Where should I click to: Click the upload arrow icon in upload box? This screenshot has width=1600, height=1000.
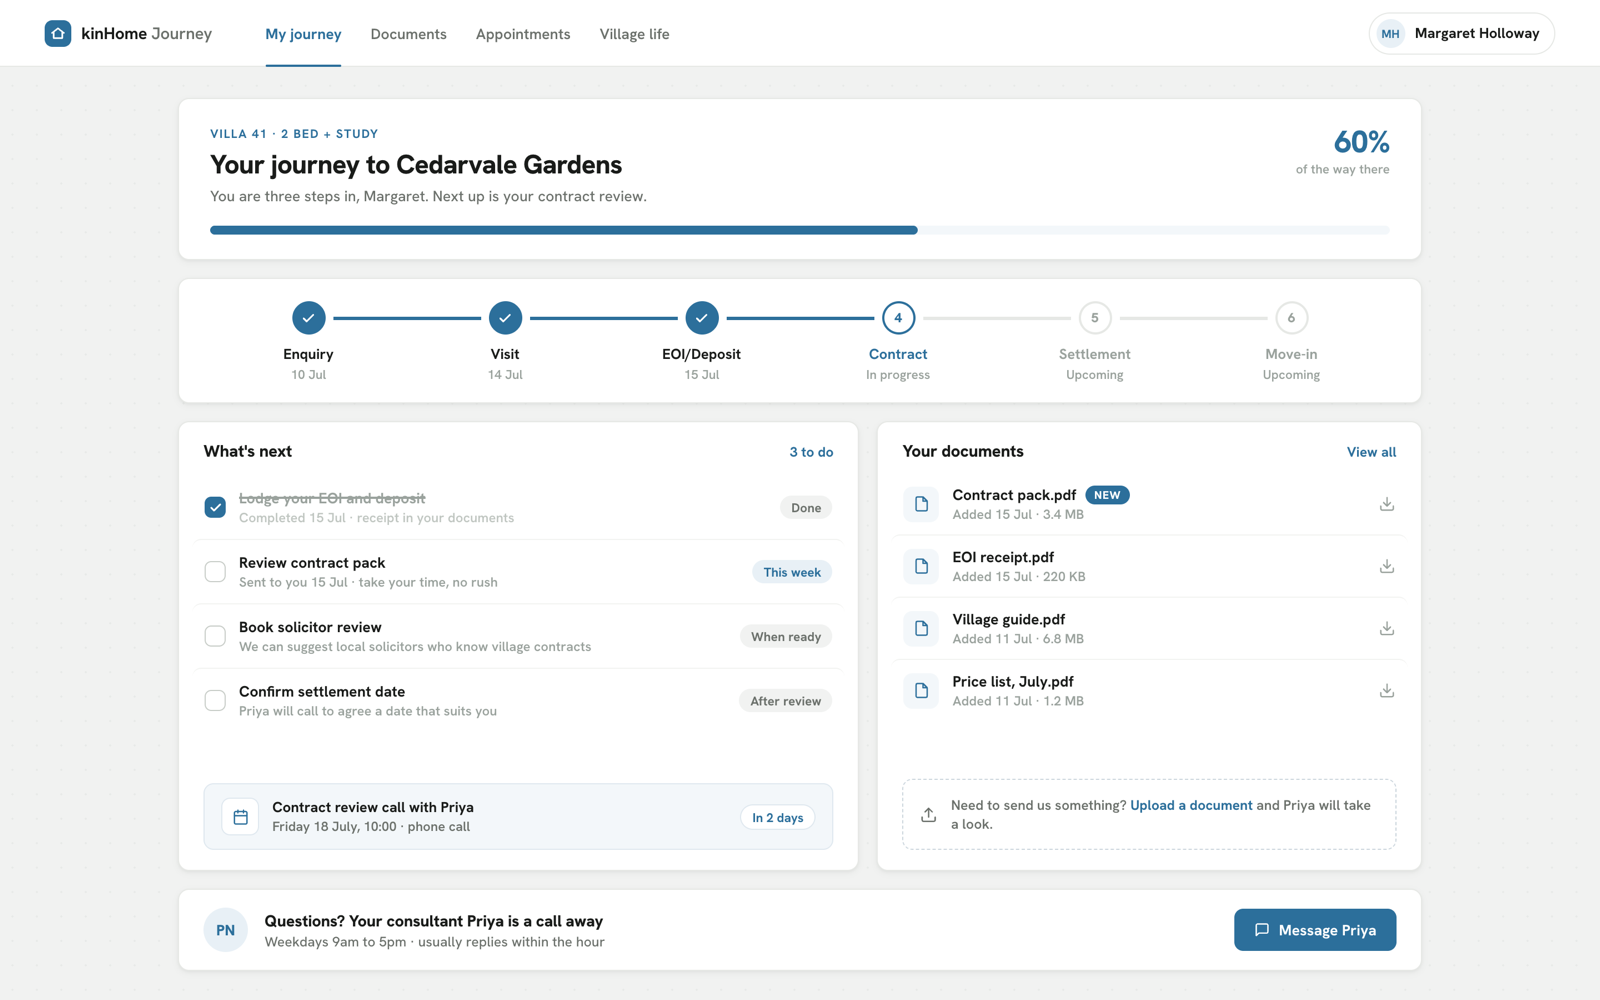[x=928, y=814]
